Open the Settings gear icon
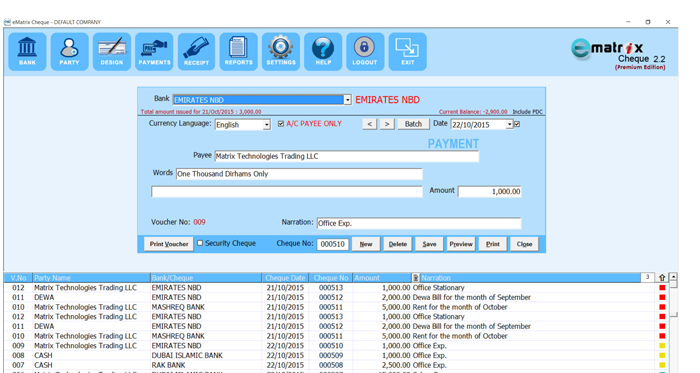 click(x=281, y=52)
